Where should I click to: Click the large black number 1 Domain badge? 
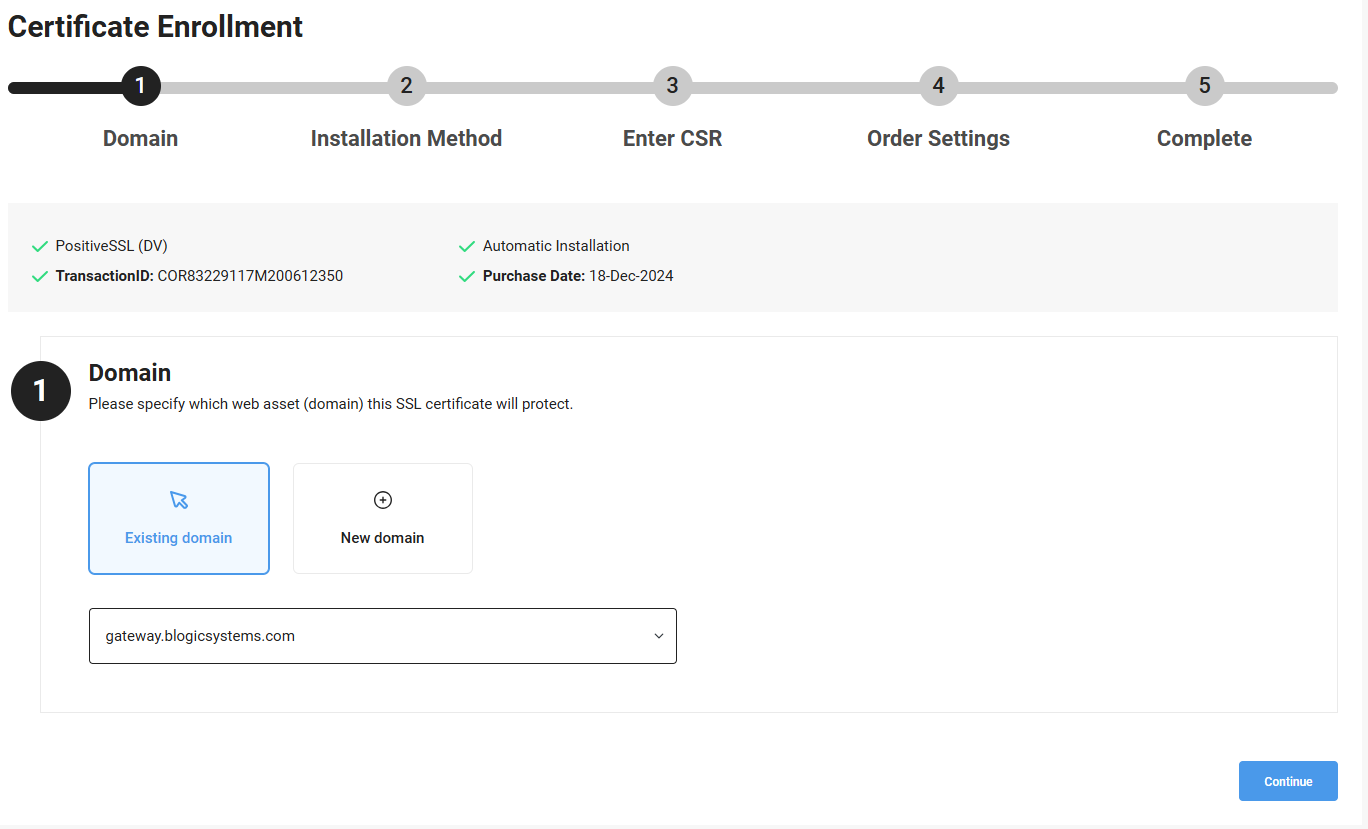pyautogui.click(x=41, y=390)
